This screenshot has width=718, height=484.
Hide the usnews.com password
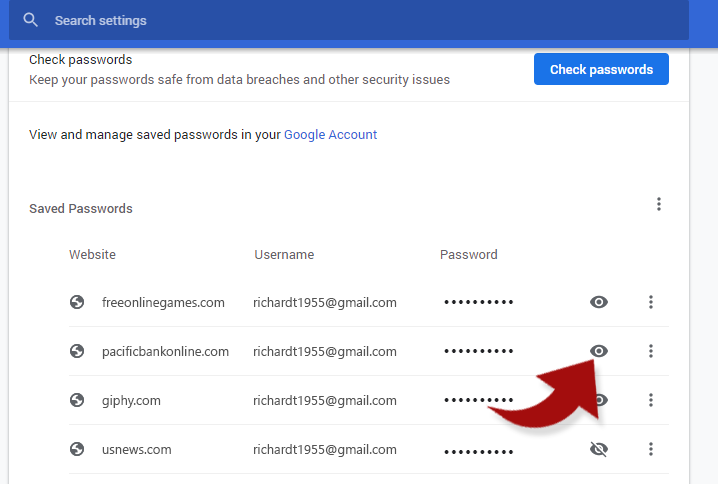tap(598, 449)
